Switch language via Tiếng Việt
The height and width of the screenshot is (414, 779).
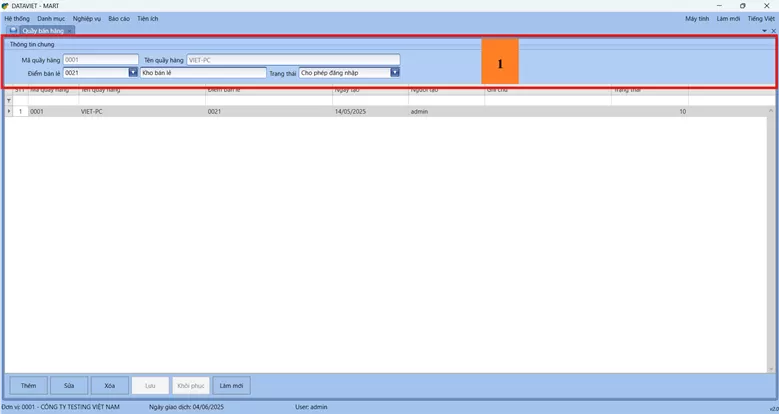[x=761, y=18]
